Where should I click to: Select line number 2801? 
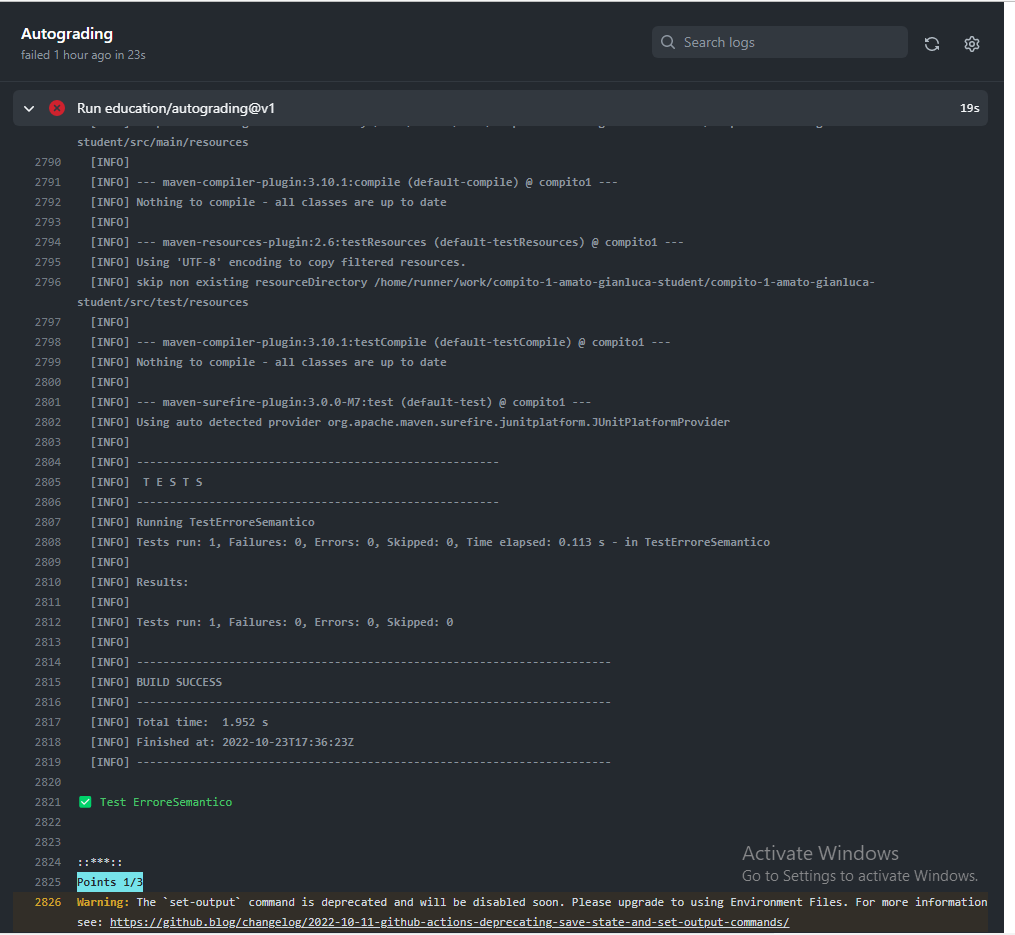click(48, 402)
